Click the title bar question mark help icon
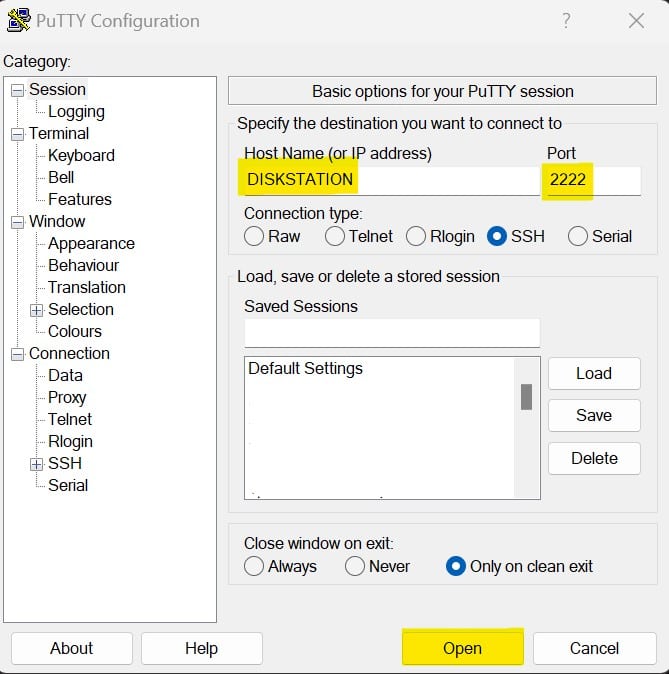The height and width of the screenshot is (674, 669). coord(566,21)
